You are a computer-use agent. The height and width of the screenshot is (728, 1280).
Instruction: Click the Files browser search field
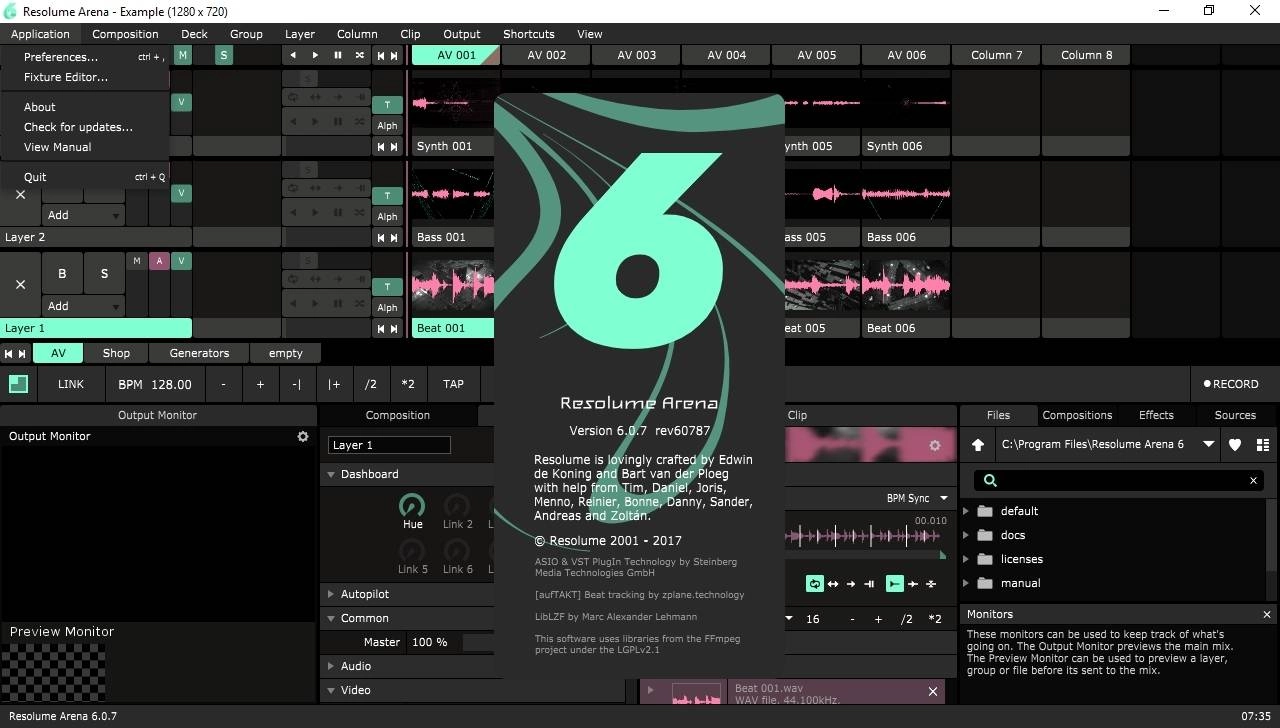coord(1119,480)
